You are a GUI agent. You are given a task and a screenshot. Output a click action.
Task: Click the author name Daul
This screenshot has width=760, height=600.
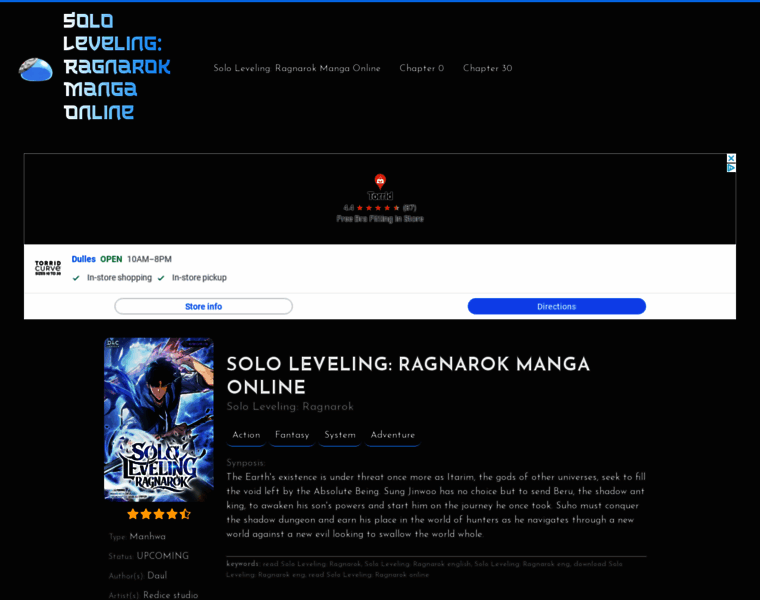(x=157, y=576)
